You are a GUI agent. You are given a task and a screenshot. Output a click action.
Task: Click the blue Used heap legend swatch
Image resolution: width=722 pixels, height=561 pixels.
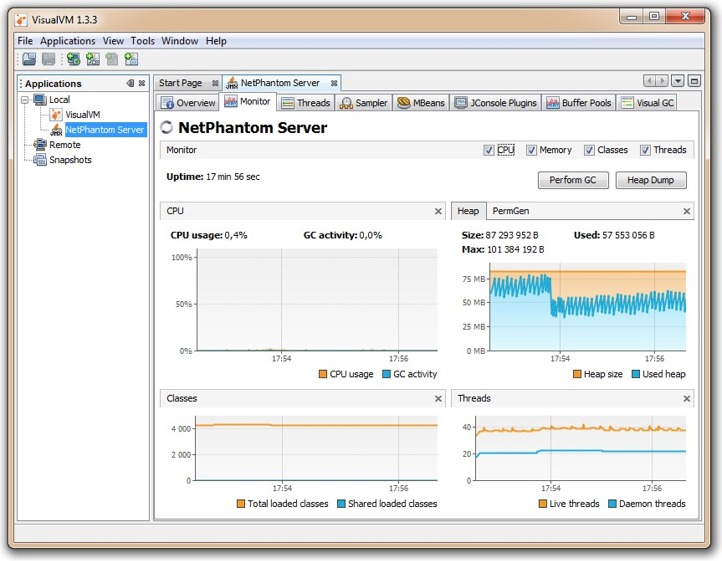tap(636, 374)
